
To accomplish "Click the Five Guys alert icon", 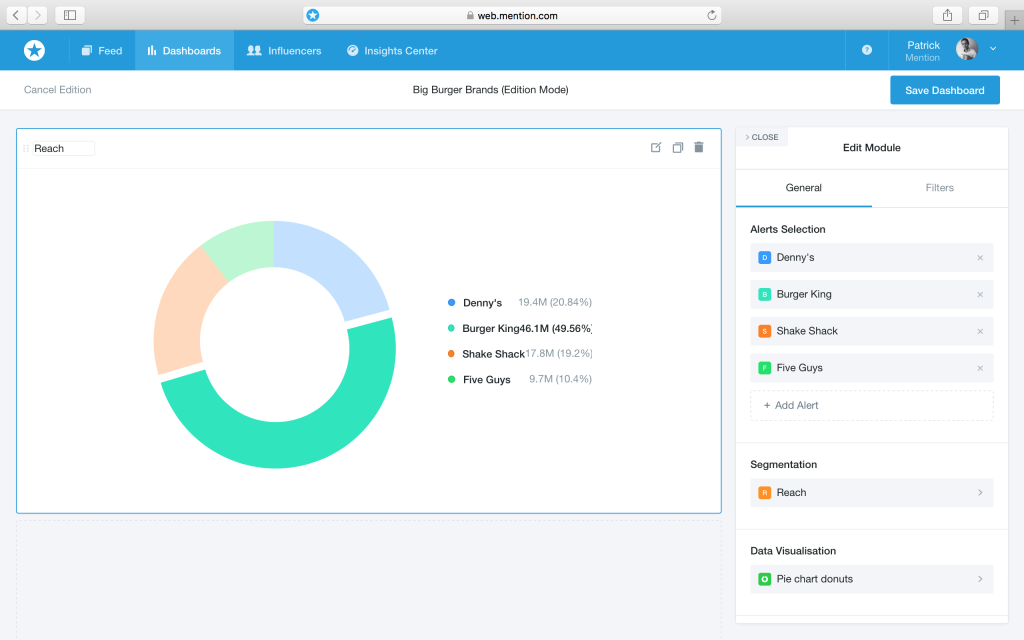I will click(764, 368).
